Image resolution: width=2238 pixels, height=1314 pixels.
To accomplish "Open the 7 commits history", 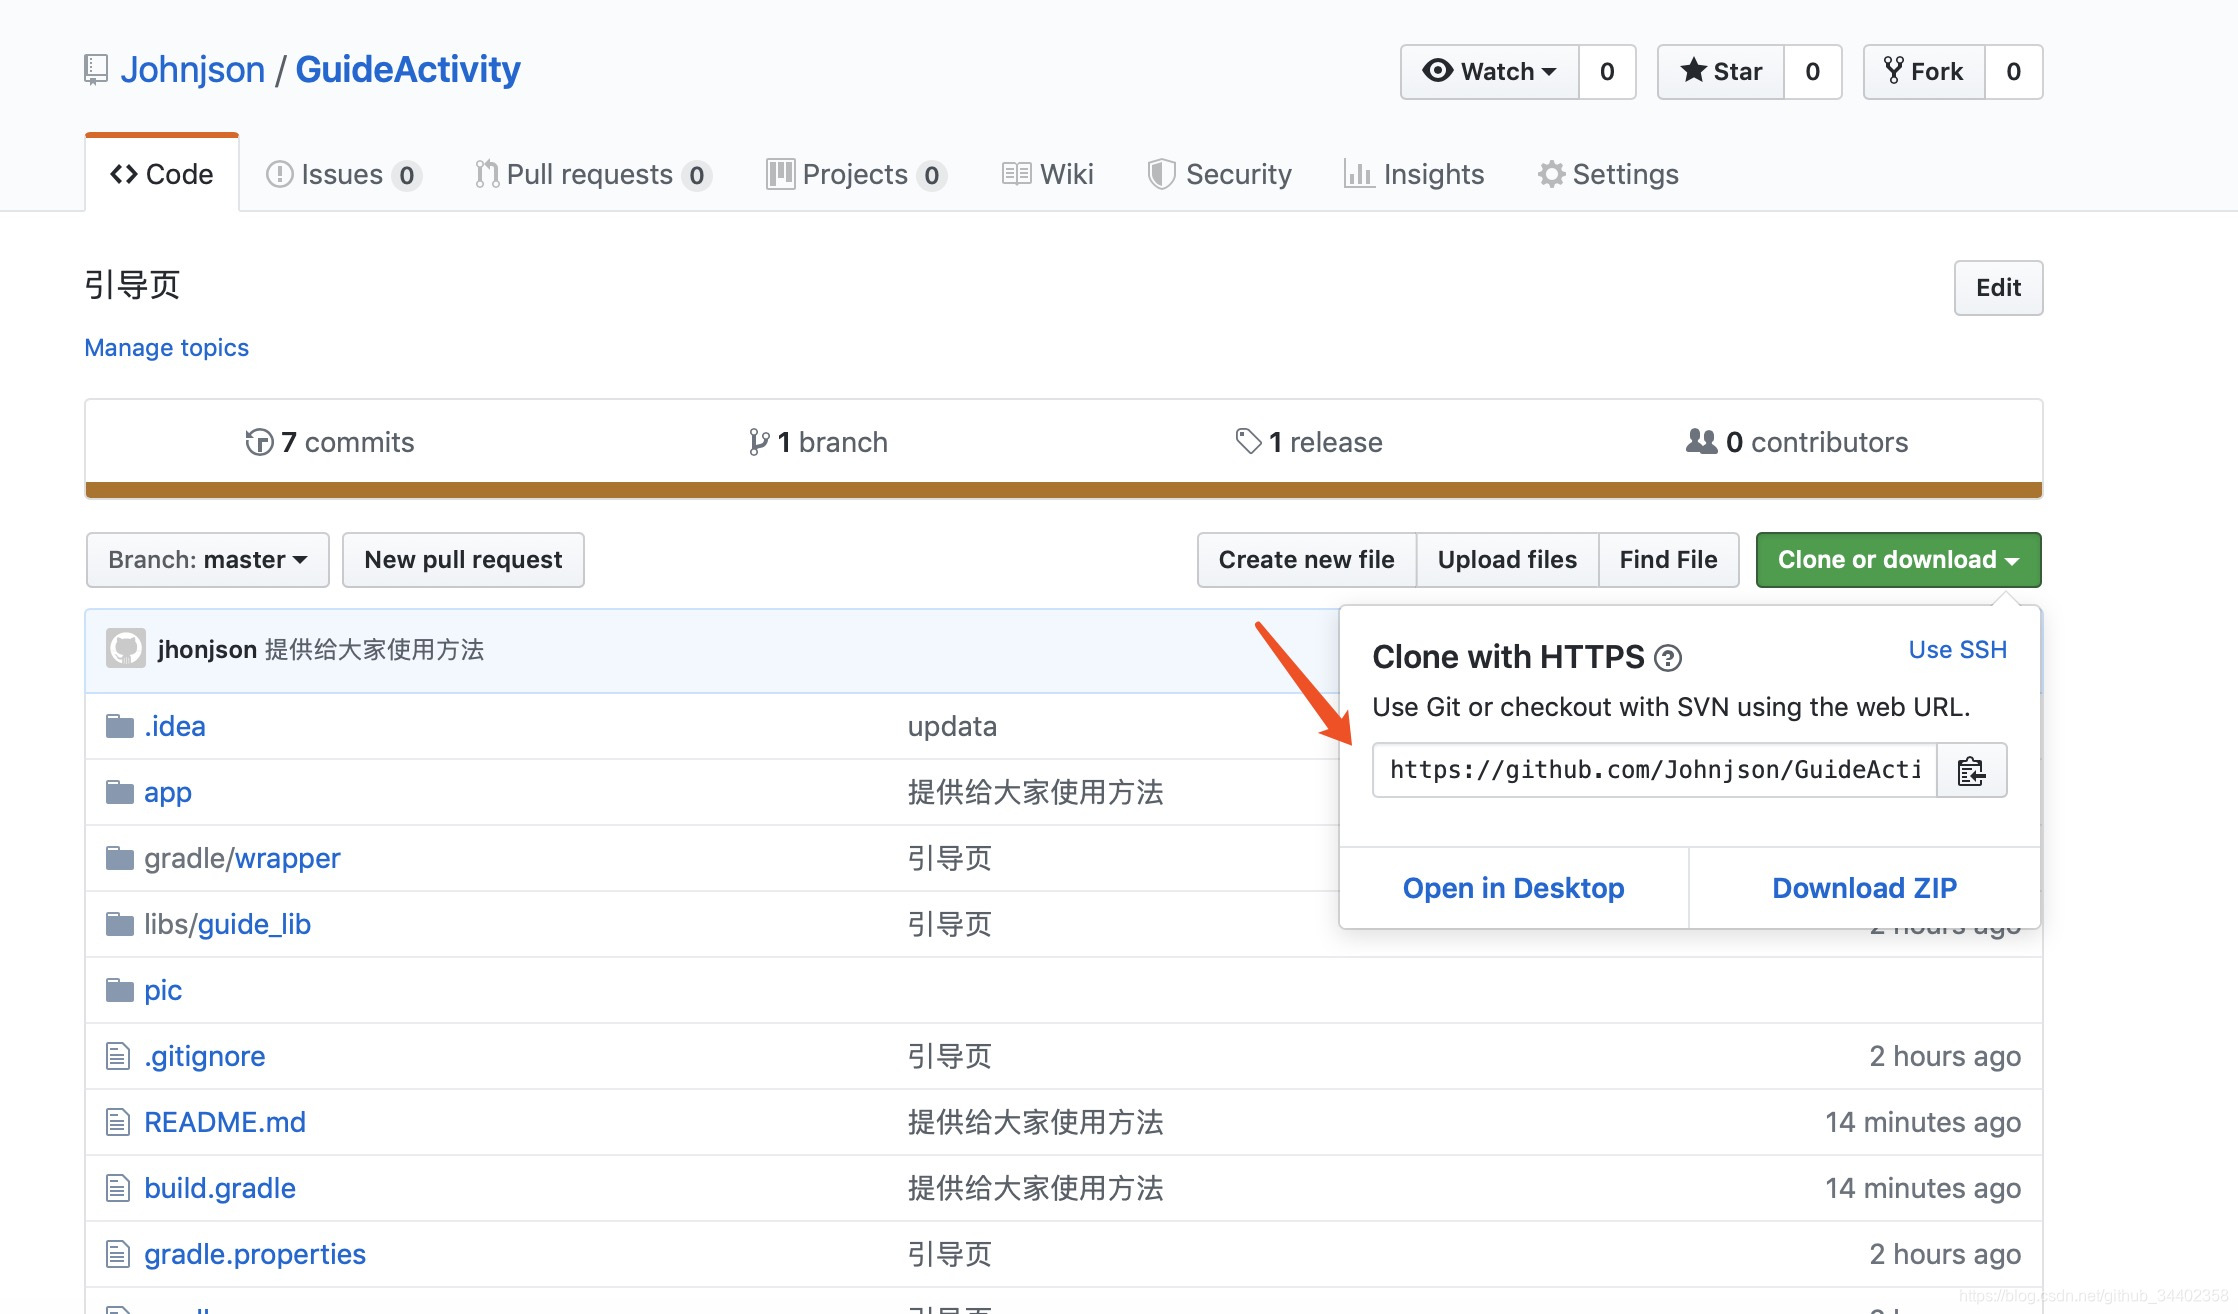I will (330, 442).
